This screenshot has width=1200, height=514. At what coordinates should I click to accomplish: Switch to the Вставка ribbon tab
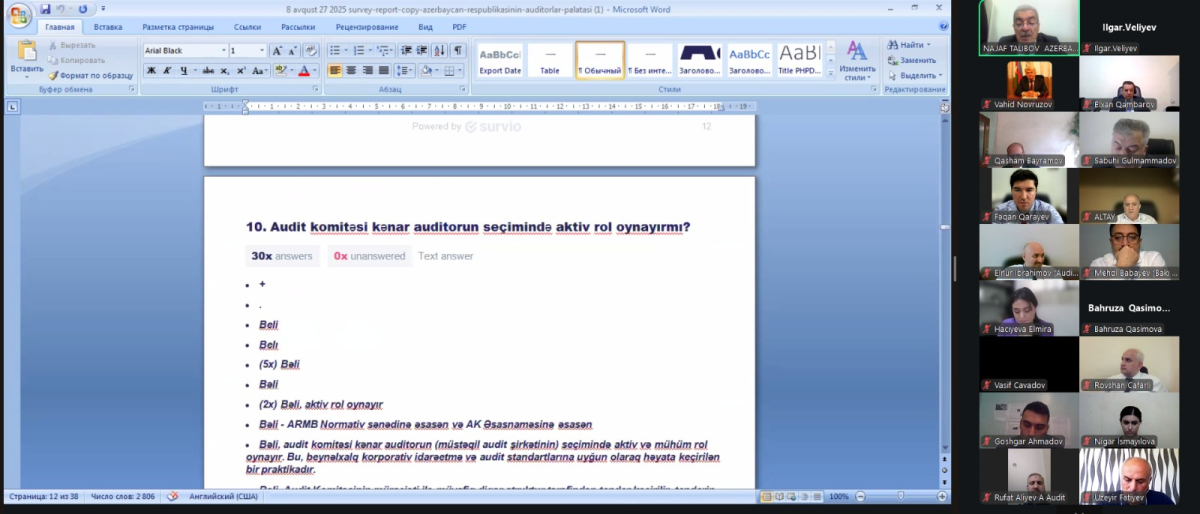[x=108, y=27]
